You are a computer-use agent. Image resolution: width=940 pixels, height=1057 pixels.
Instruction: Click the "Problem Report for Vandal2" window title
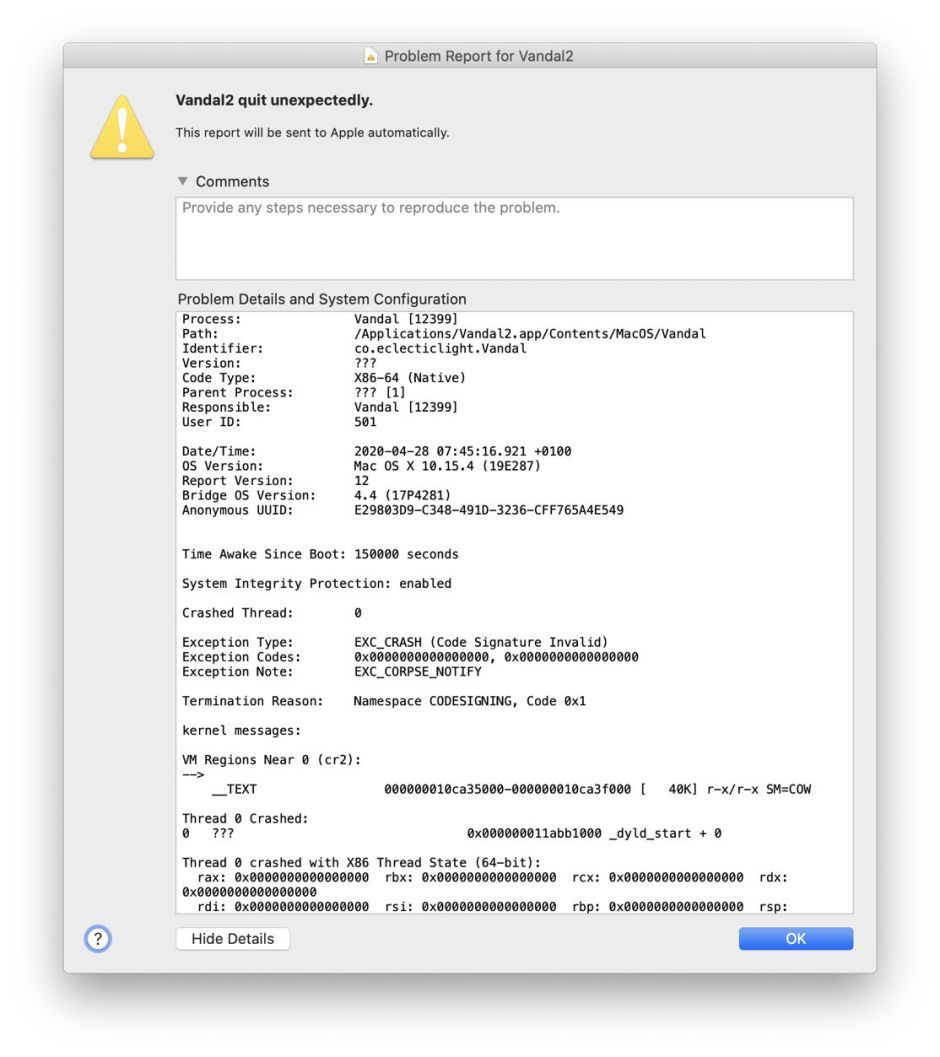(479, 57)
